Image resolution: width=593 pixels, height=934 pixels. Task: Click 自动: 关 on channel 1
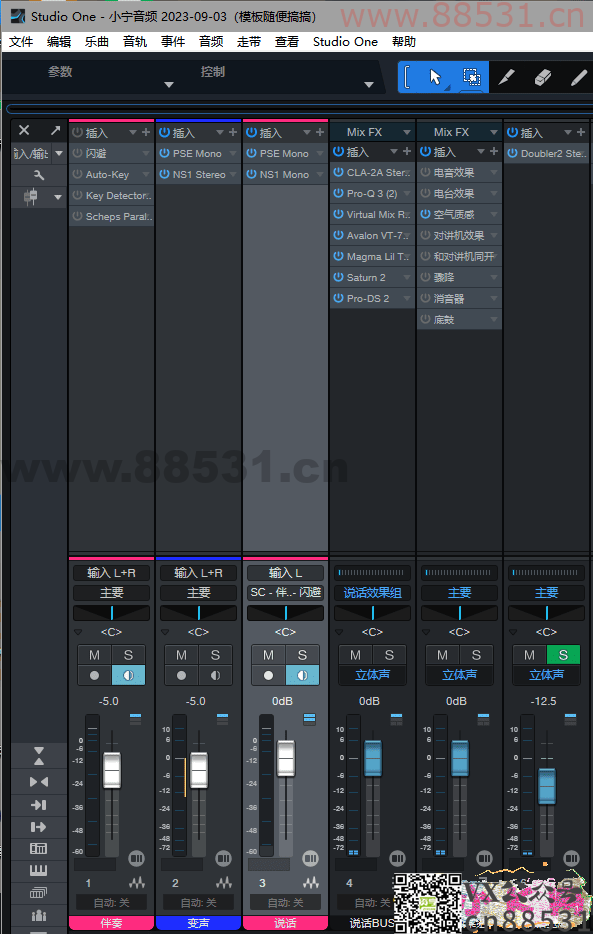(x=111, y=902)
